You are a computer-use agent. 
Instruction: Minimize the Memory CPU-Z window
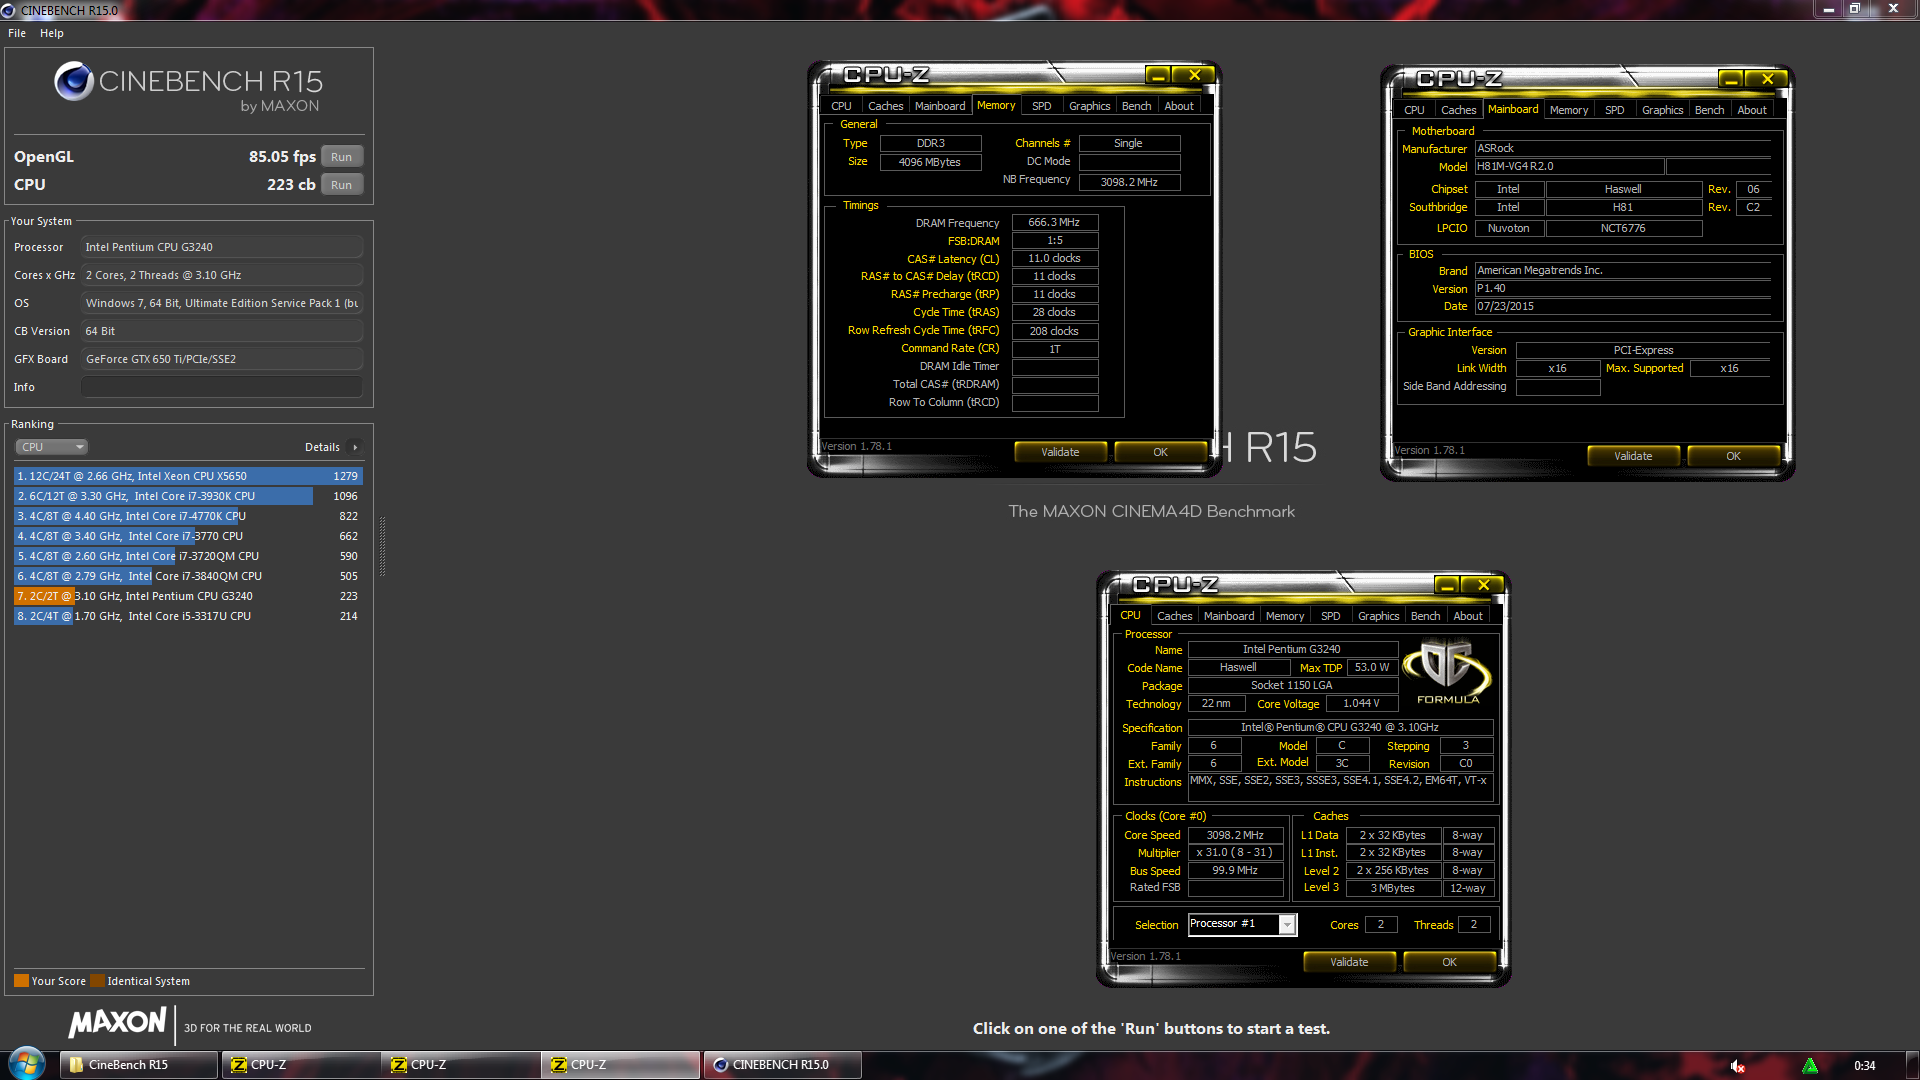tap(1158, 75)
